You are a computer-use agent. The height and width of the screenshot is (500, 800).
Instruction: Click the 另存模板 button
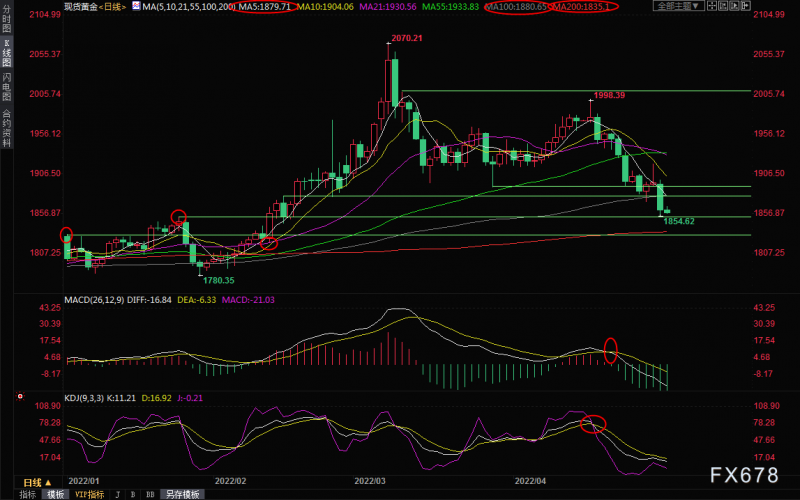coord(181,494)
